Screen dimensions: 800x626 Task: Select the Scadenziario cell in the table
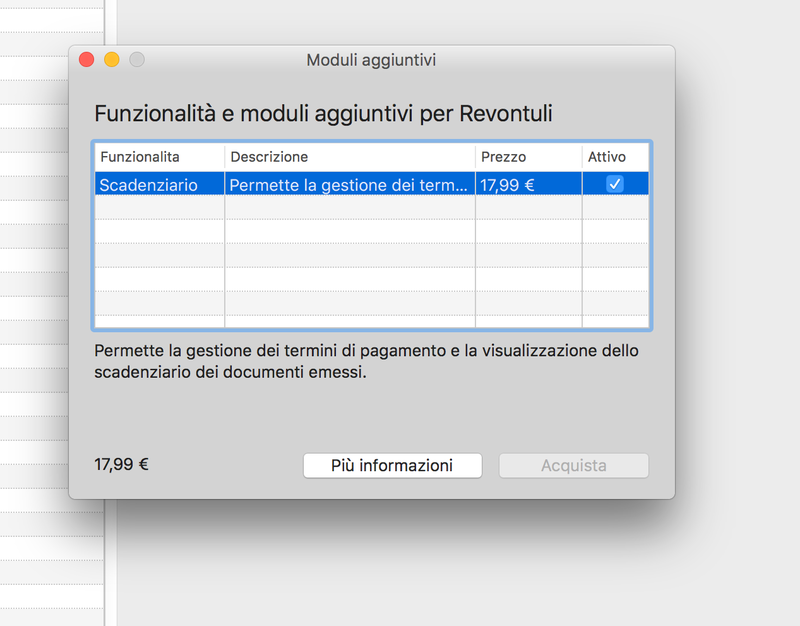[x=159, y=184]
